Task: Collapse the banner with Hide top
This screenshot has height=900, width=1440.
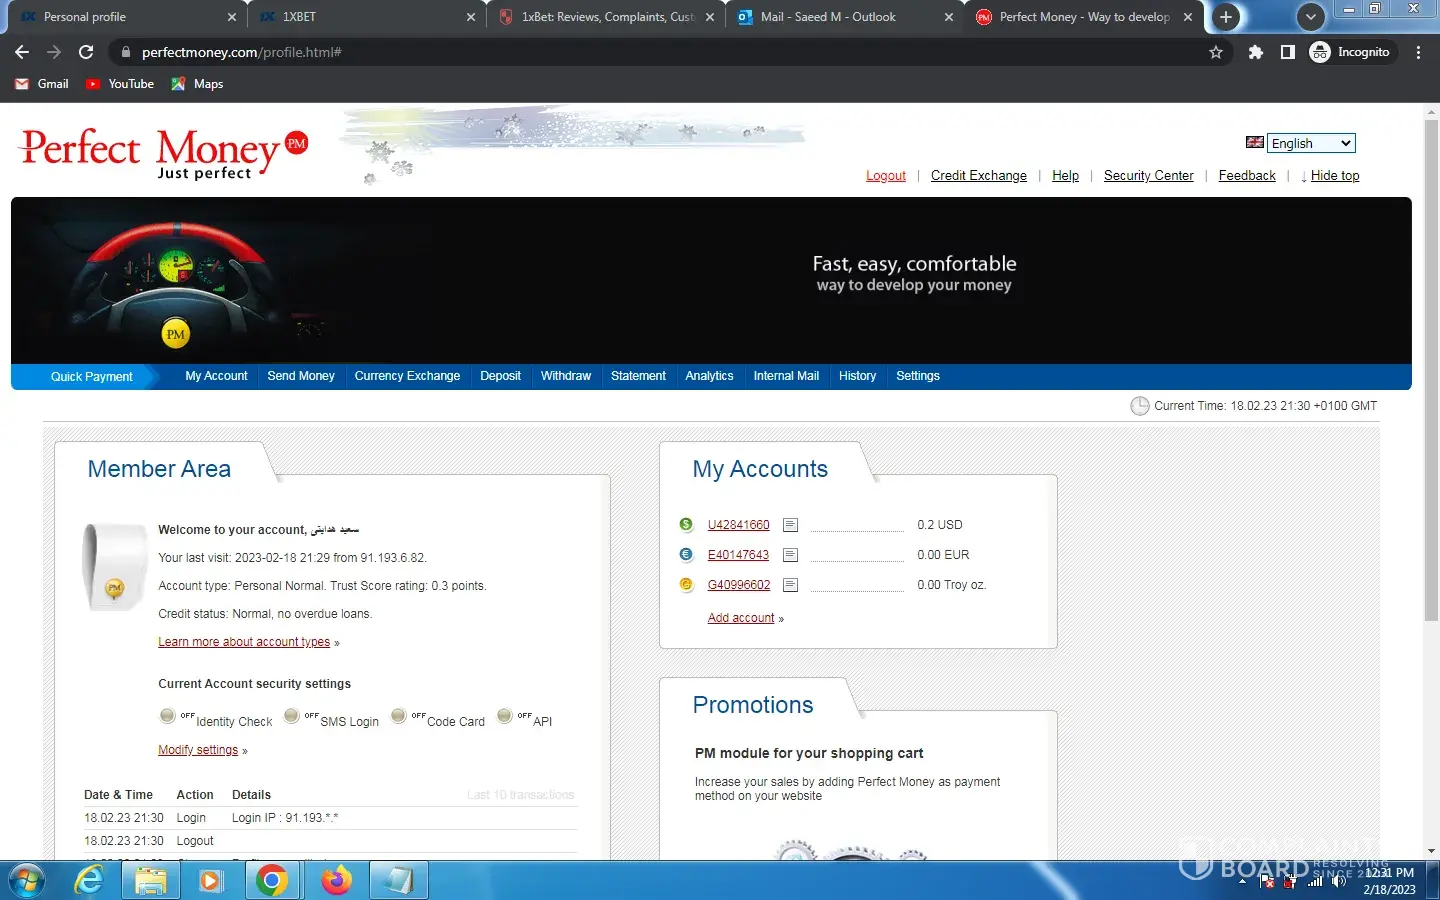Action: tap(1334, 176)
